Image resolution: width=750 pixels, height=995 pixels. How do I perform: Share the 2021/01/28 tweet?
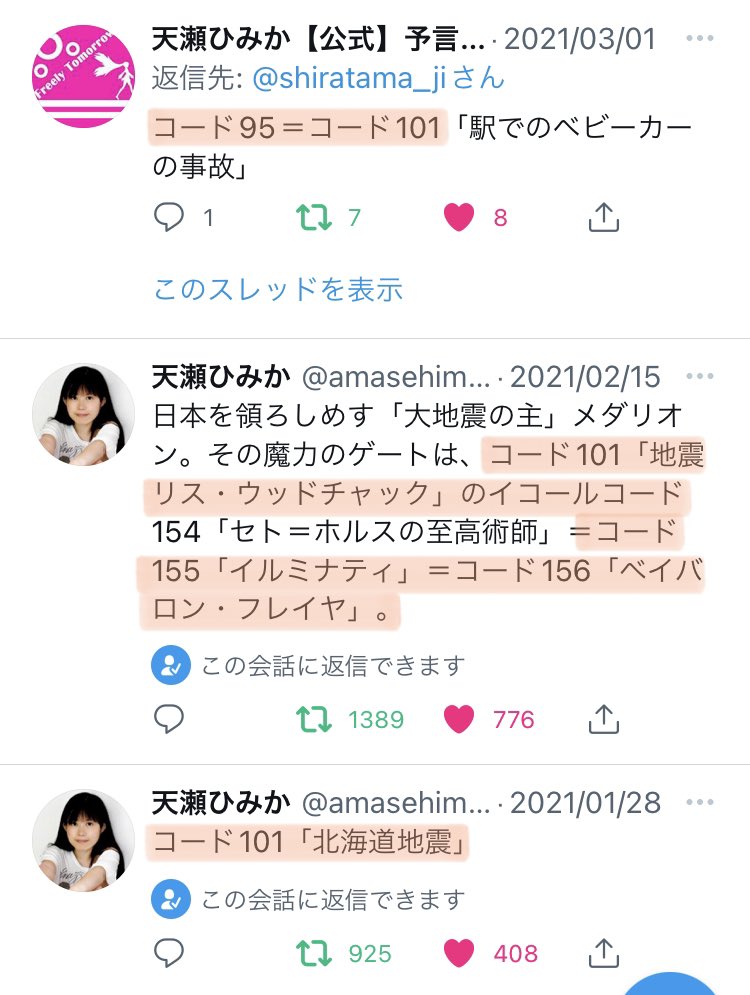pos(603,953)
